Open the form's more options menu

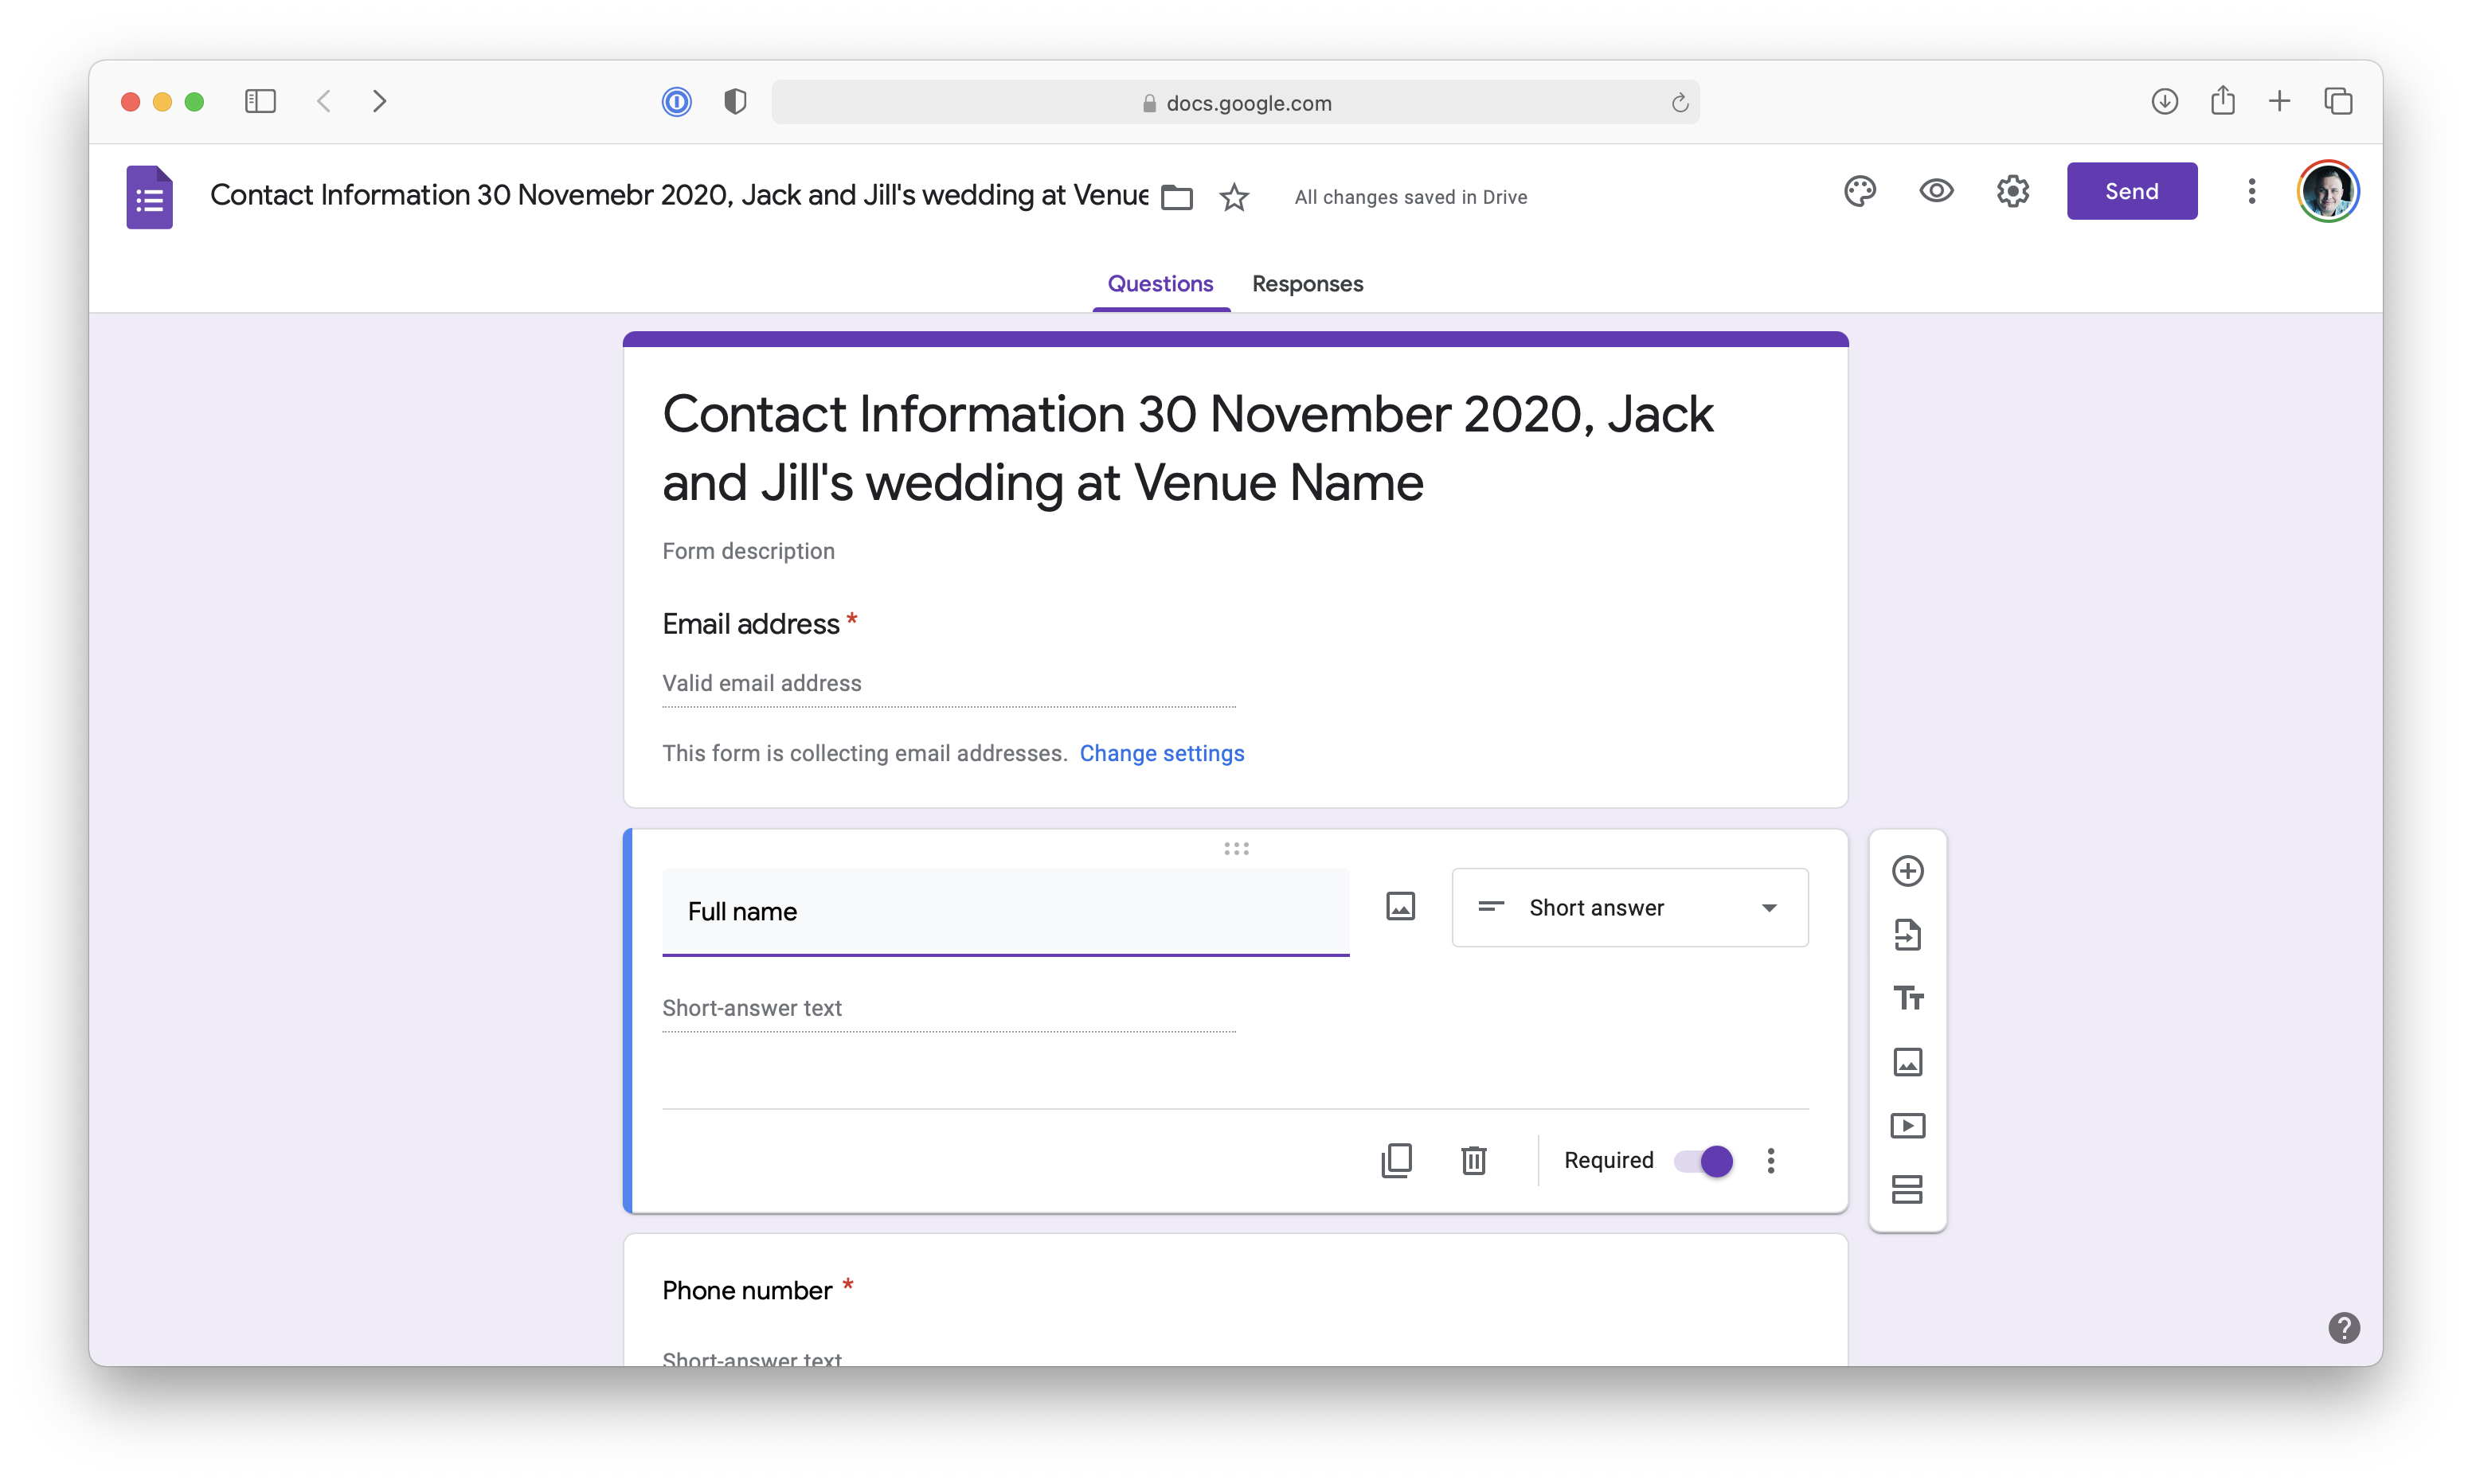[2251, 191]
